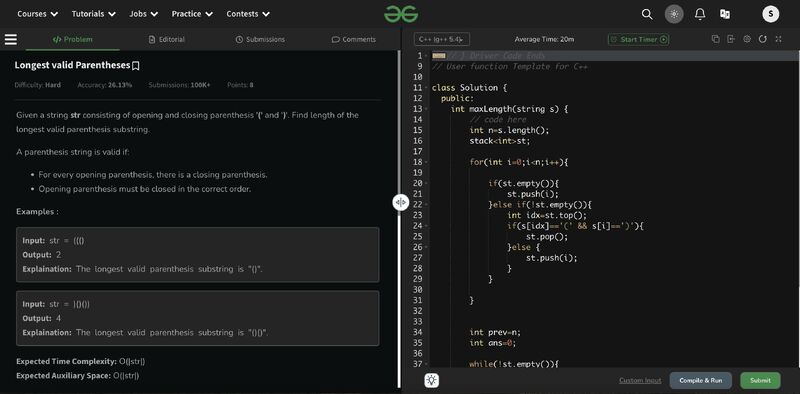Toggle the light/dark theme button

pos(674,14)
